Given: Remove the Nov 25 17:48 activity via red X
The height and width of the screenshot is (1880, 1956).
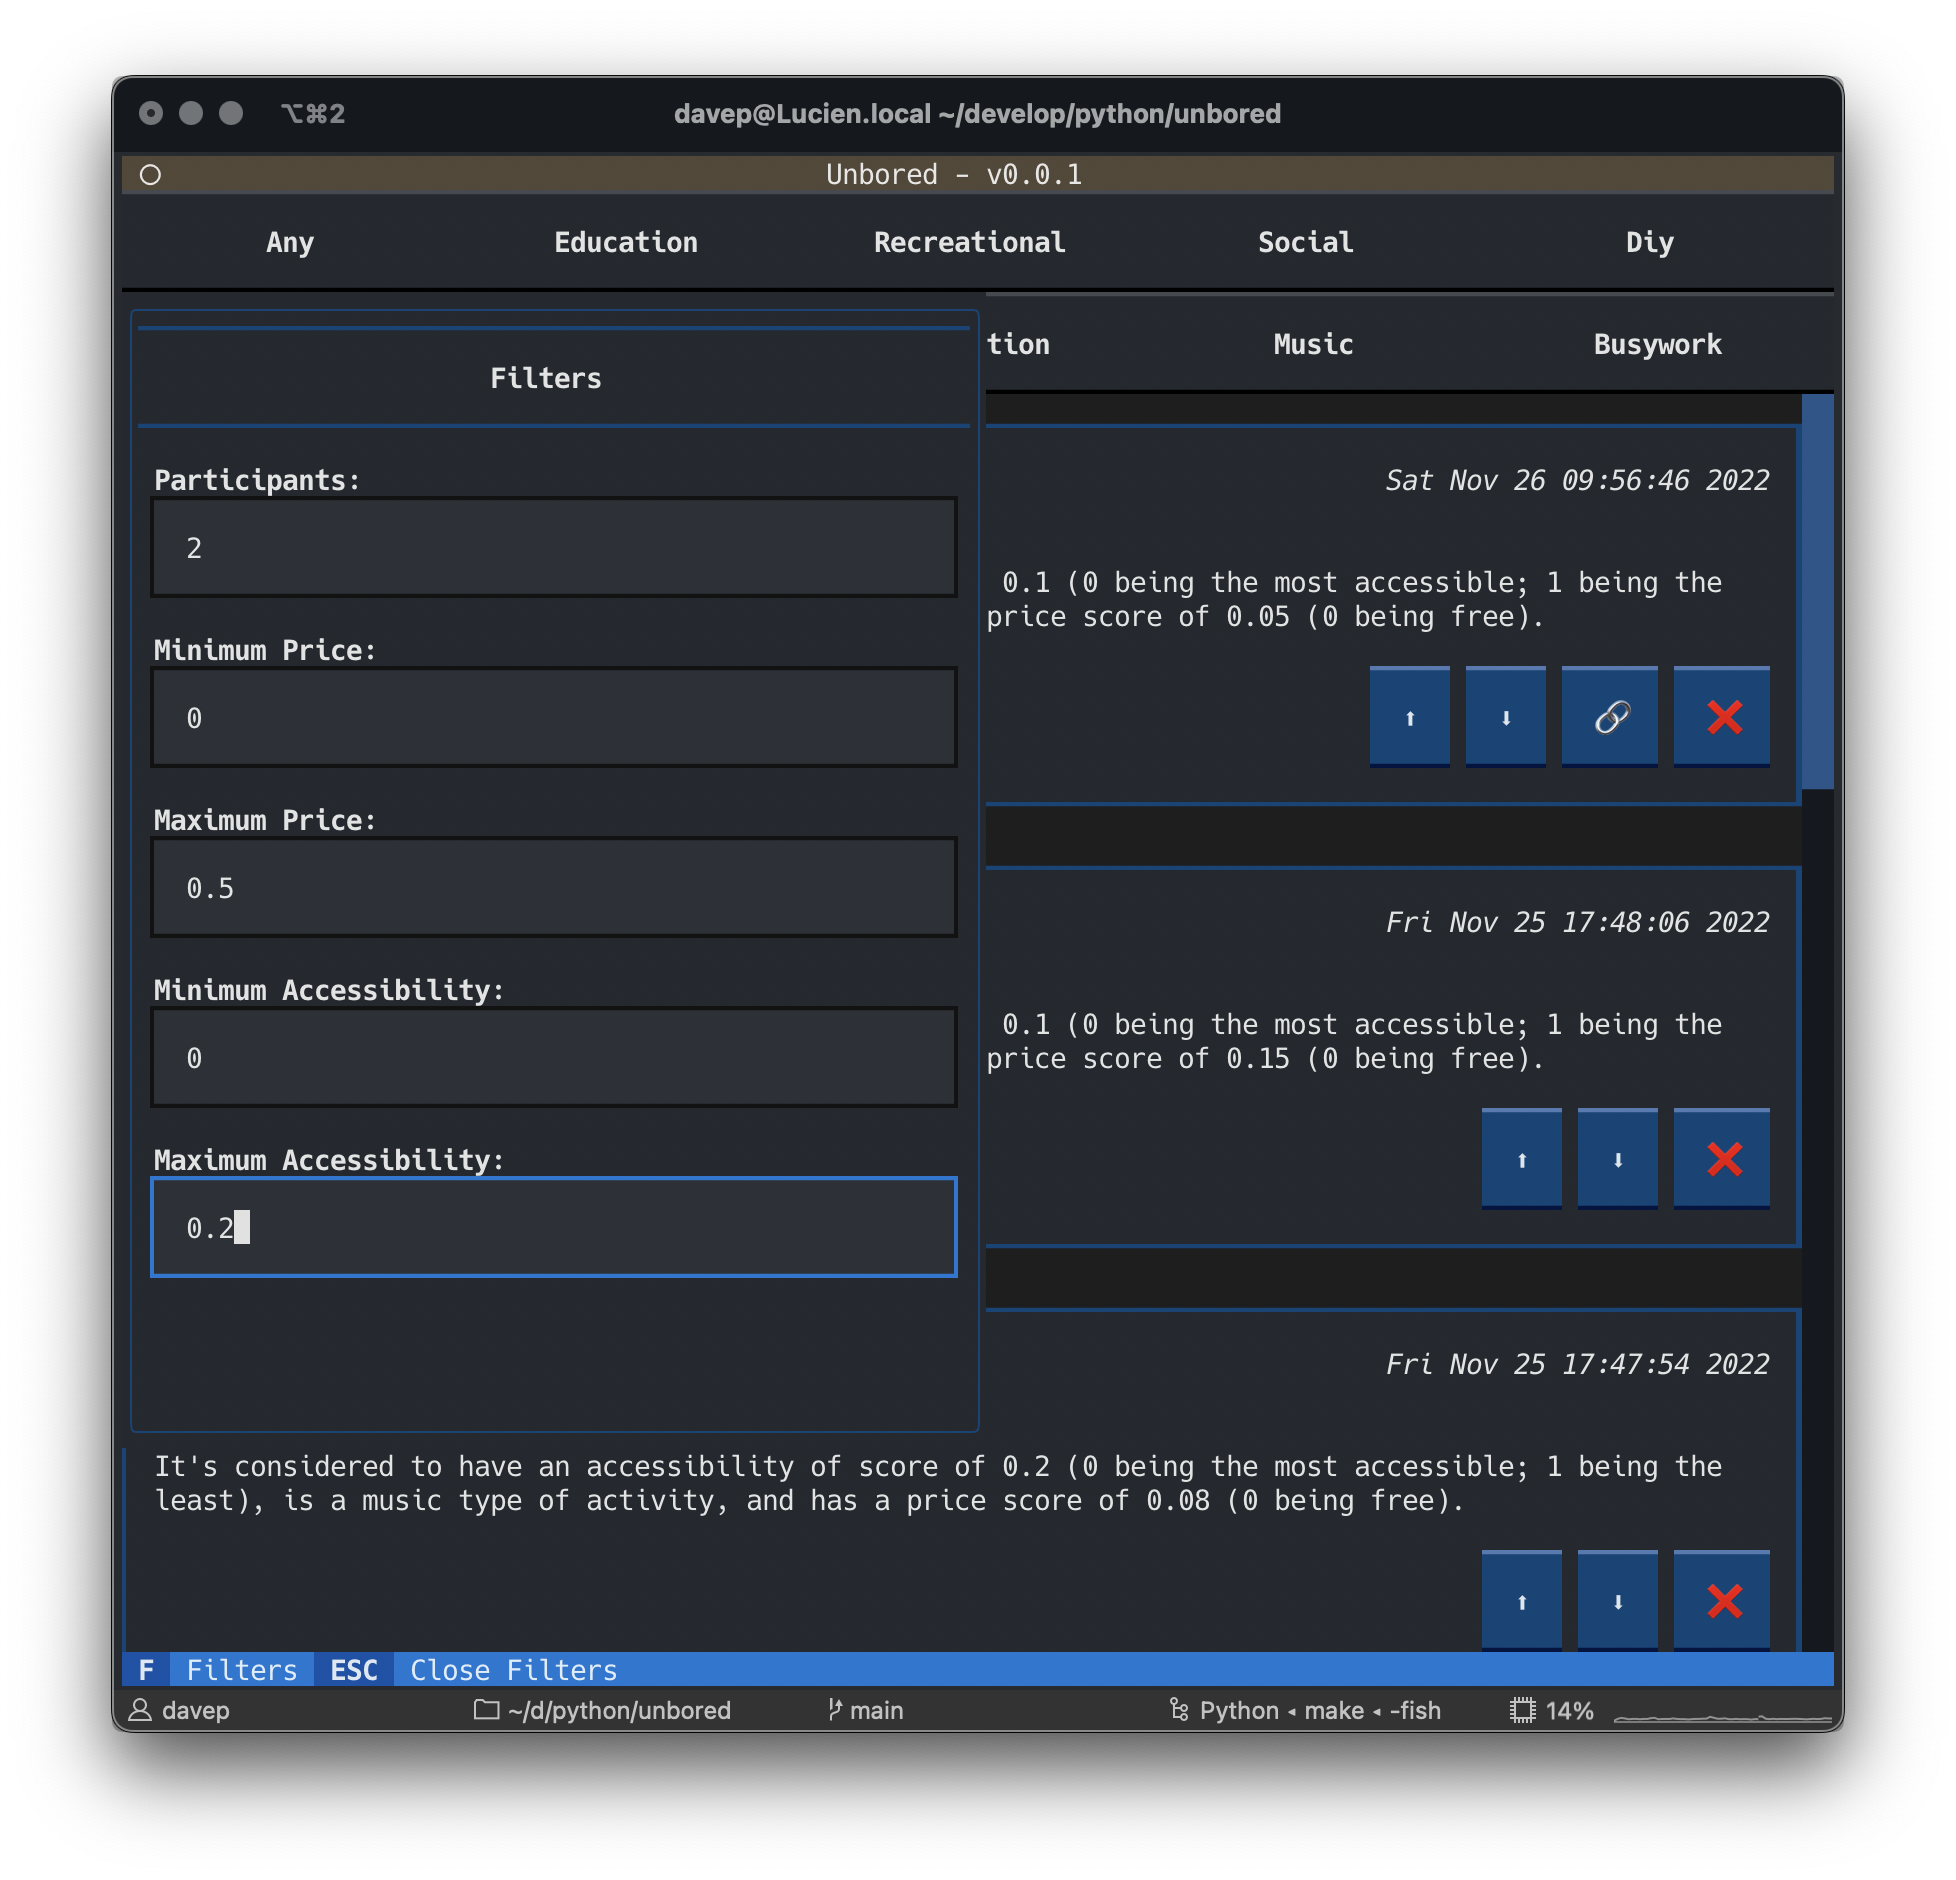Looking at the screenshot, I should (x=1721, y=1158).
